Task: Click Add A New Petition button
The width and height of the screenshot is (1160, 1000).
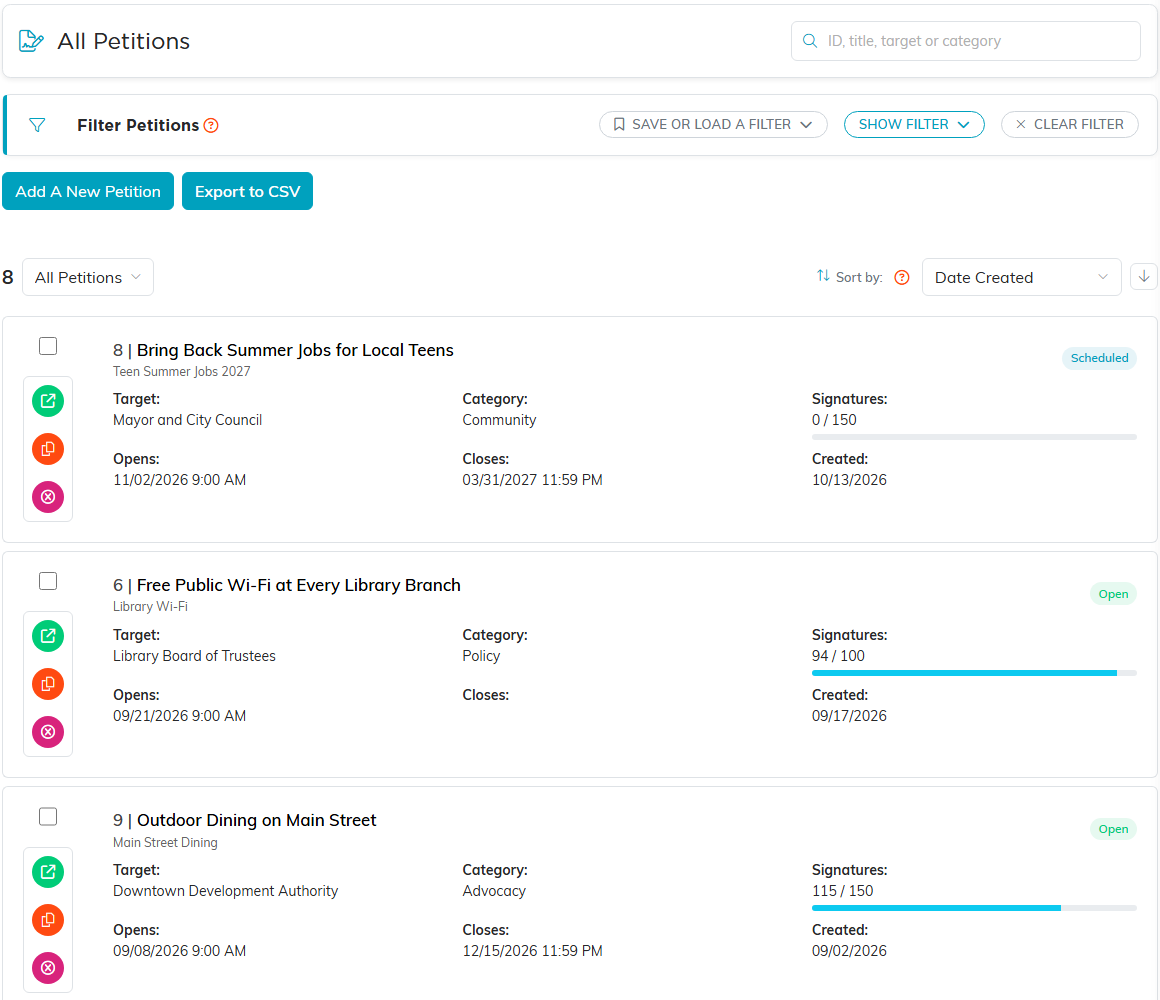Action: (x=88, y=192)
